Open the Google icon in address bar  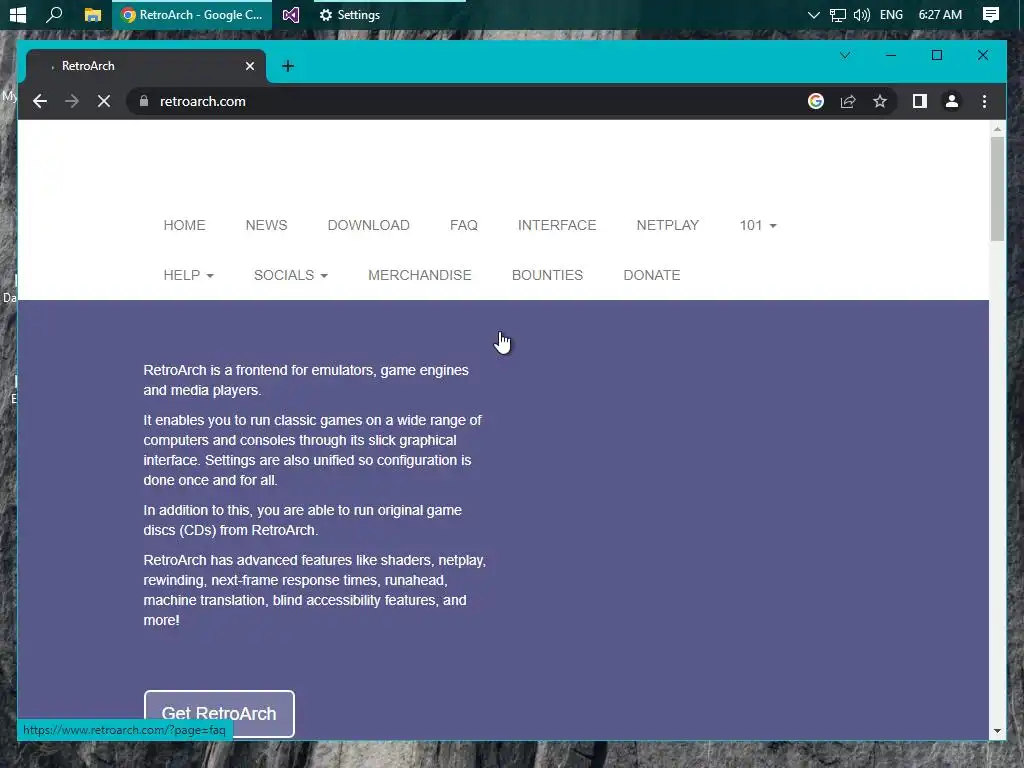click(x=816, y=101)
